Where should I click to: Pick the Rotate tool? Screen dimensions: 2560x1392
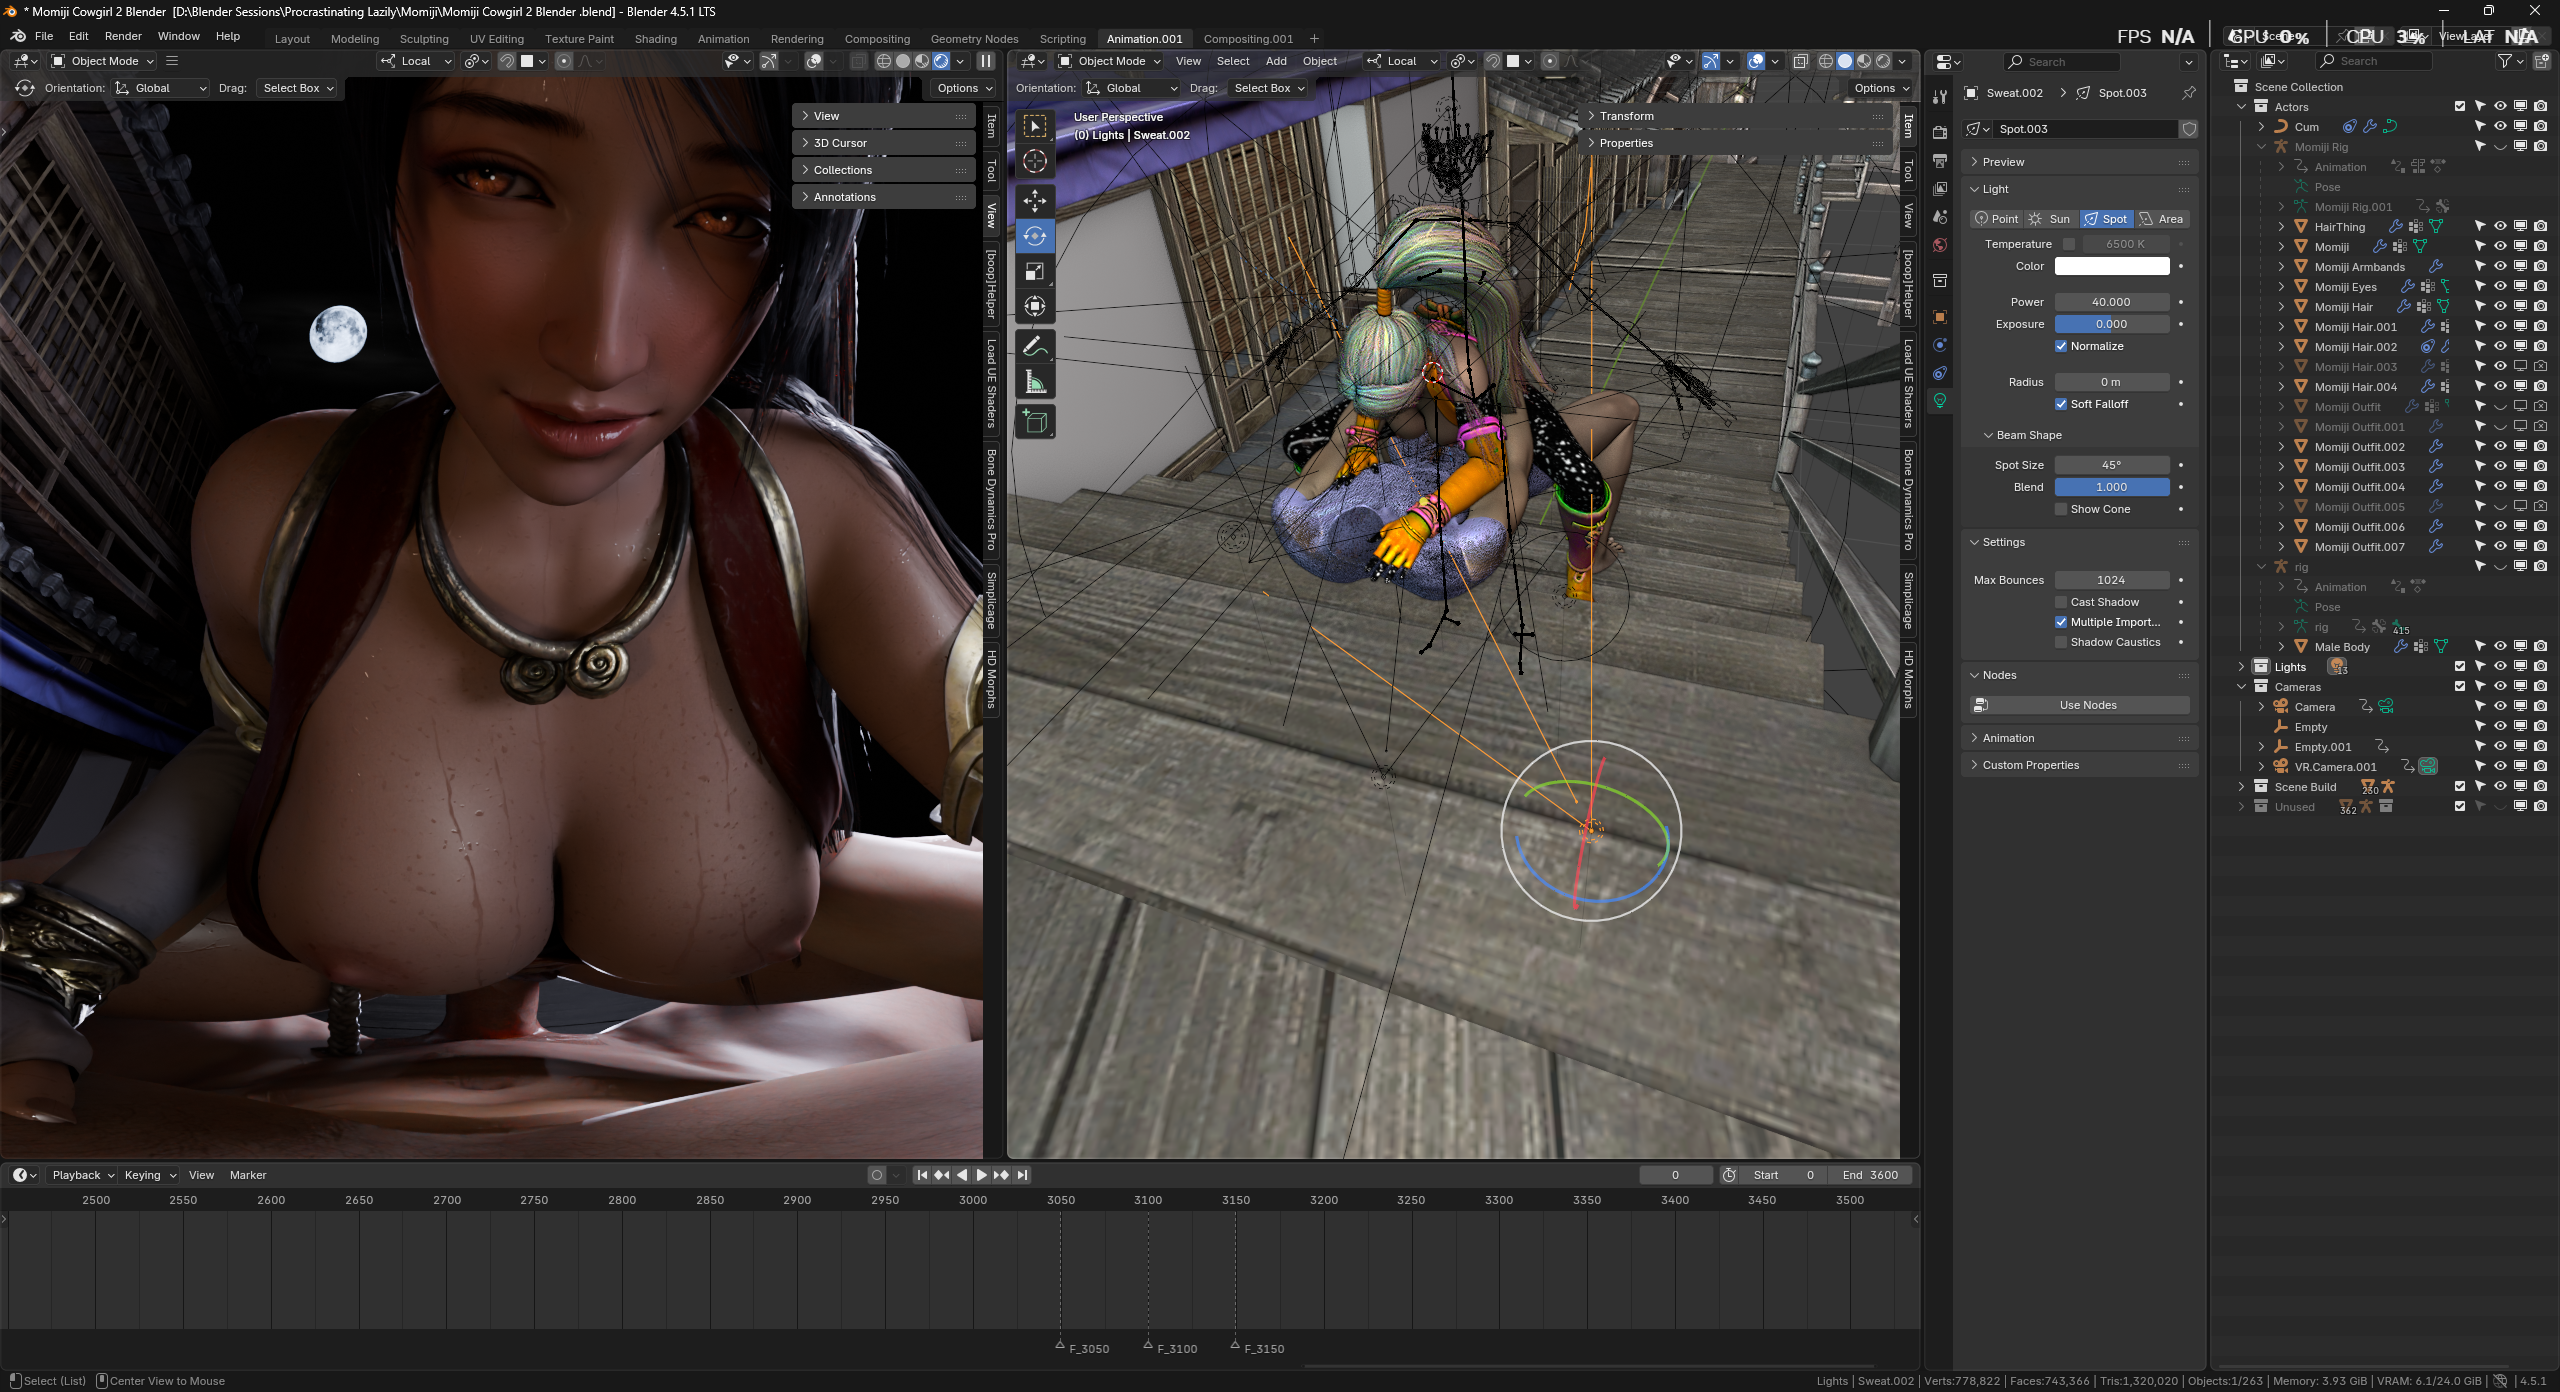point(1035,236)
